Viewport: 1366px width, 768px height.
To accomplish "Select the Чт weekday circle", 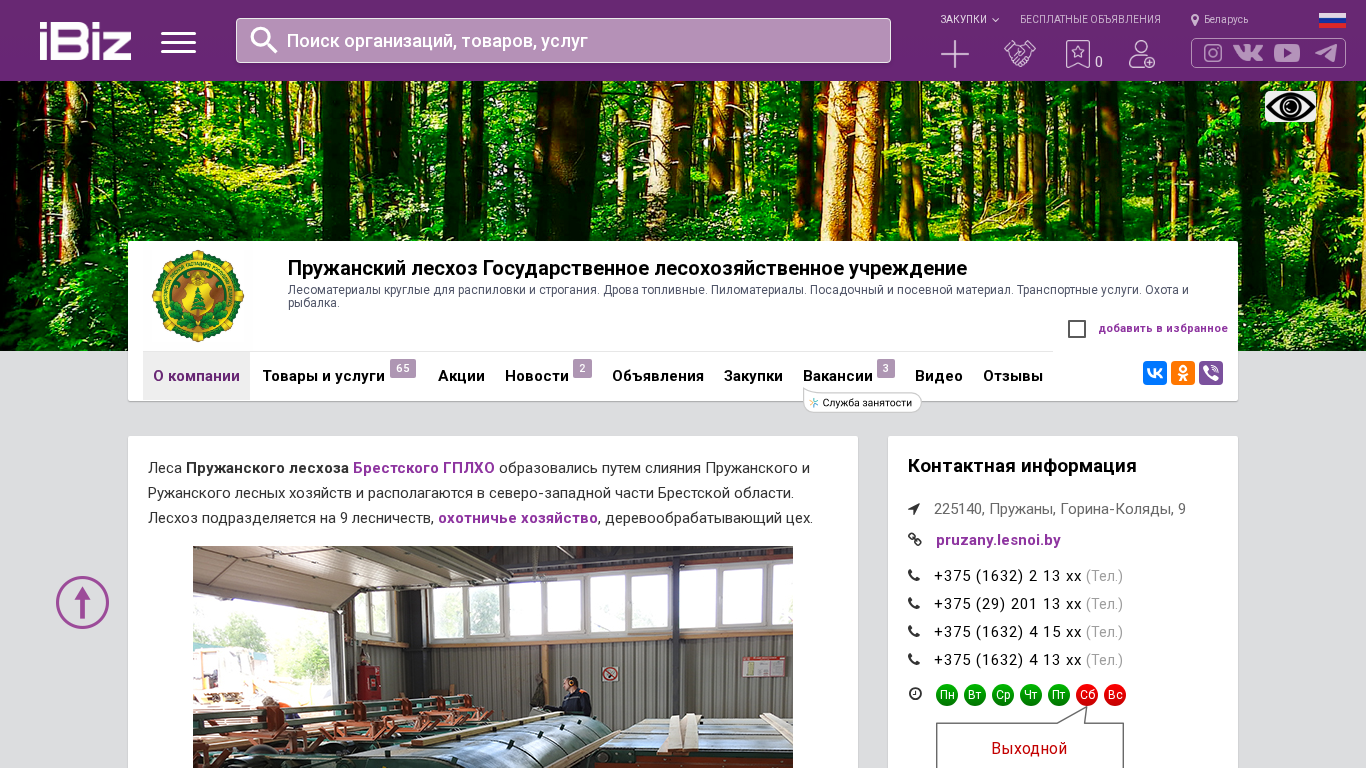I will (1031, 695).
